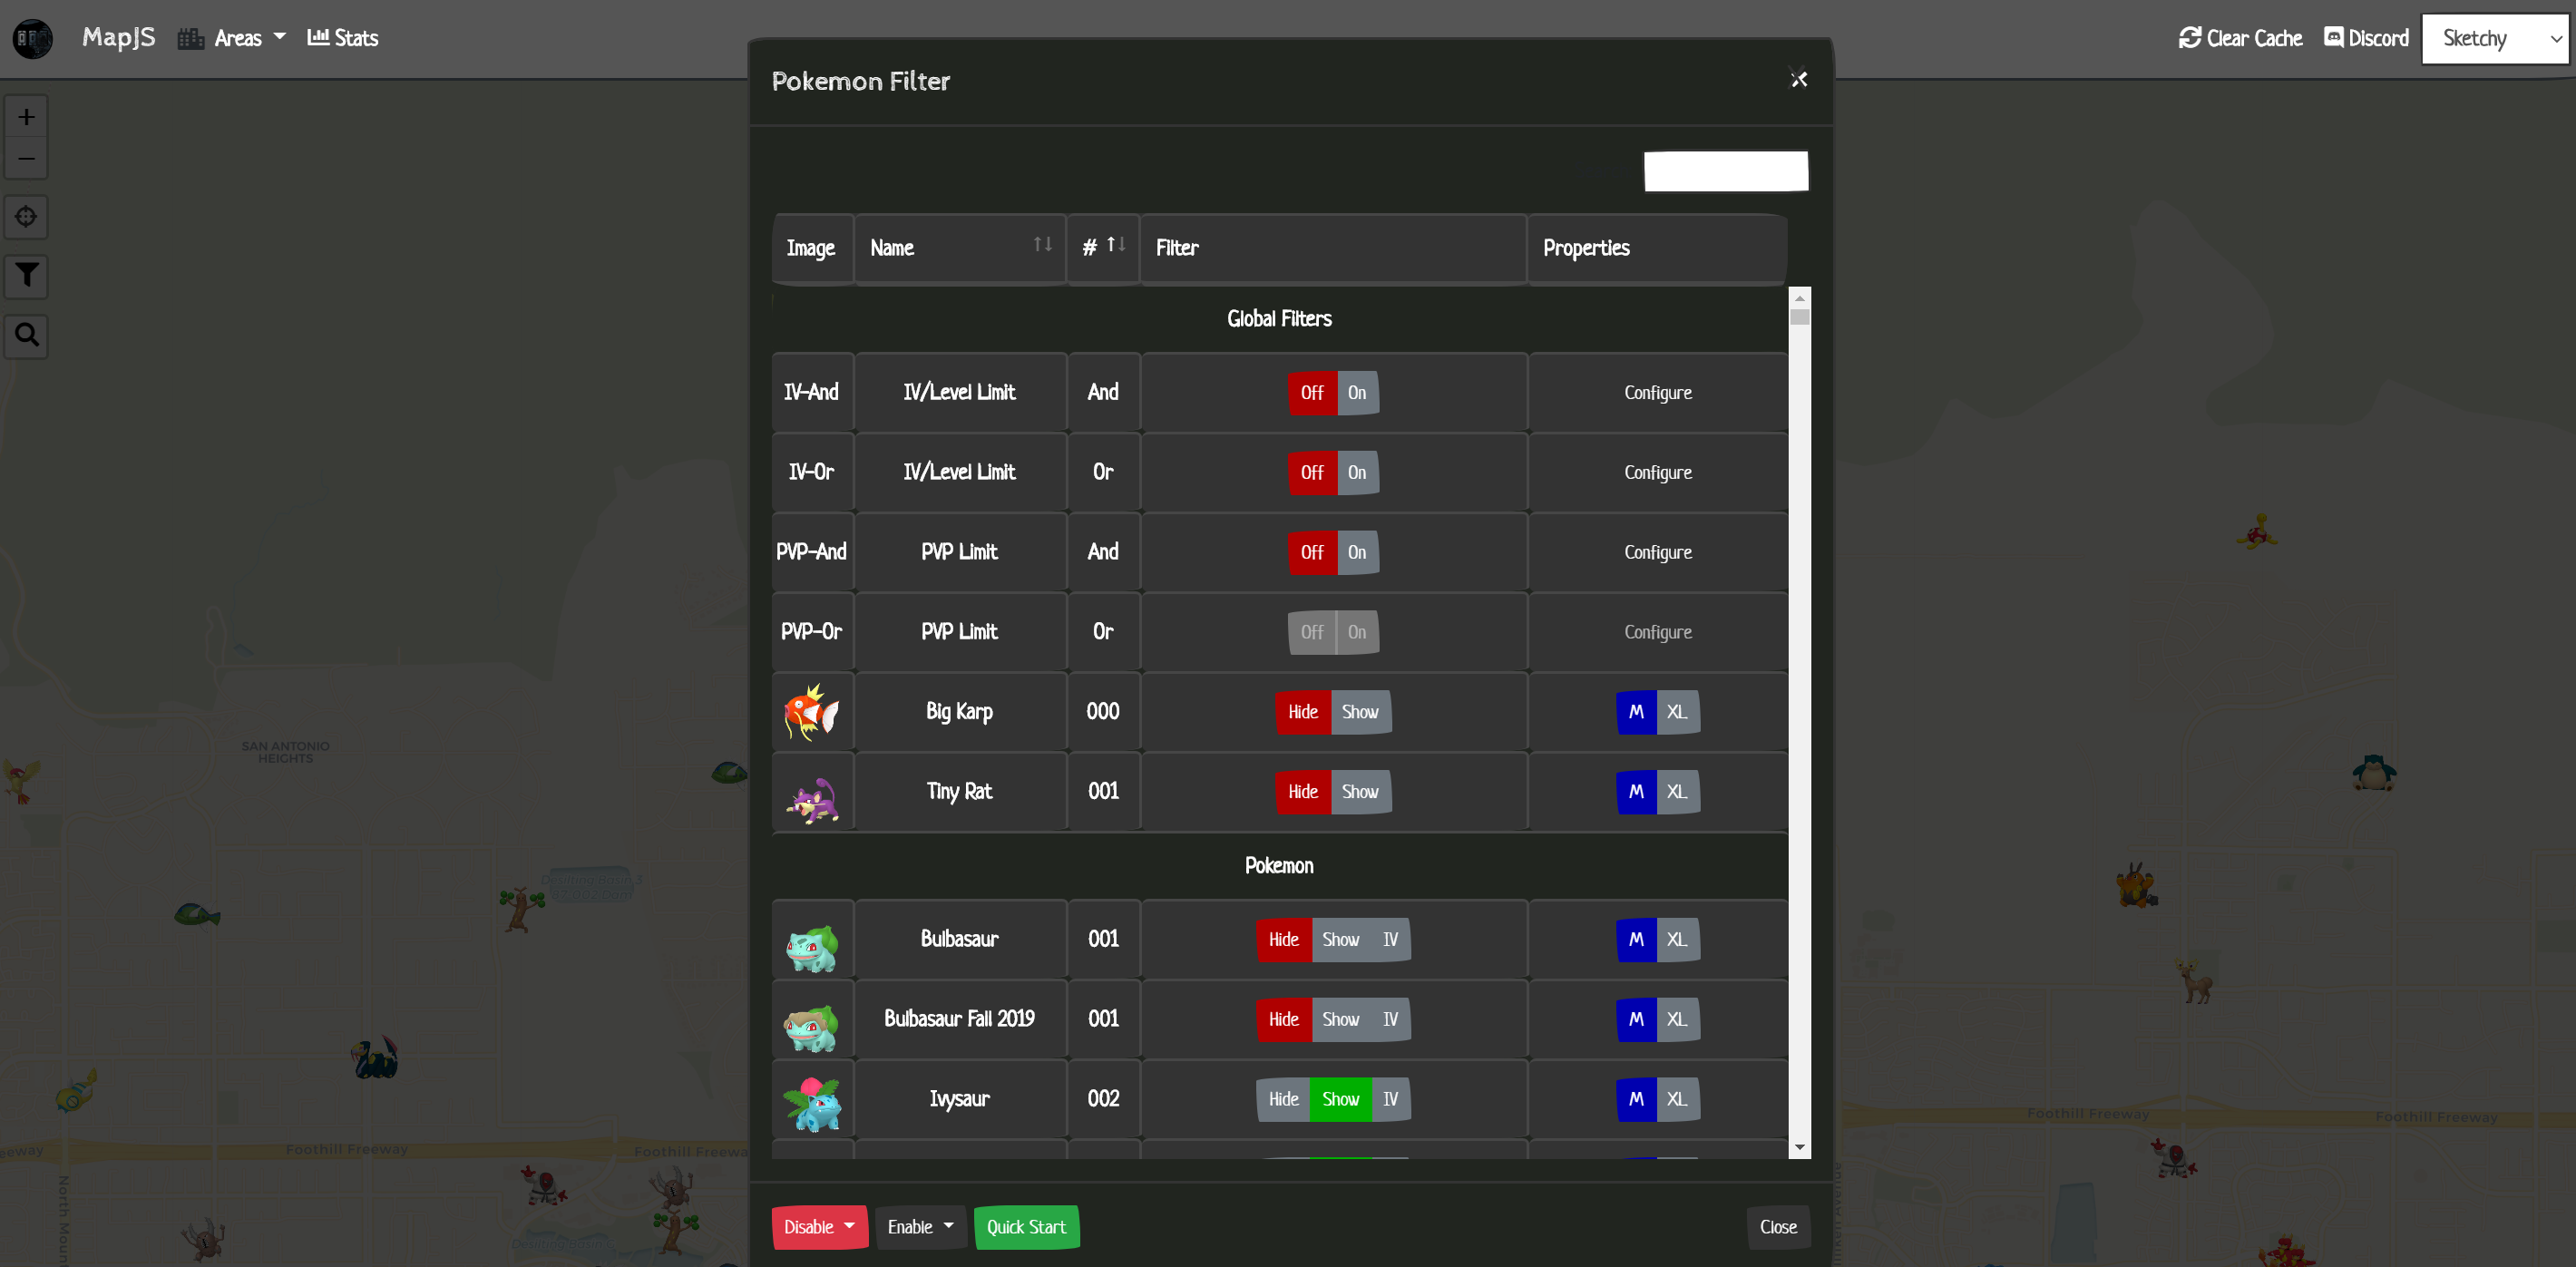This screenshot has height=1267, width=2576.
Task: Click the filter list scrollbar down arrow
Action: tap(1799, 1148)
